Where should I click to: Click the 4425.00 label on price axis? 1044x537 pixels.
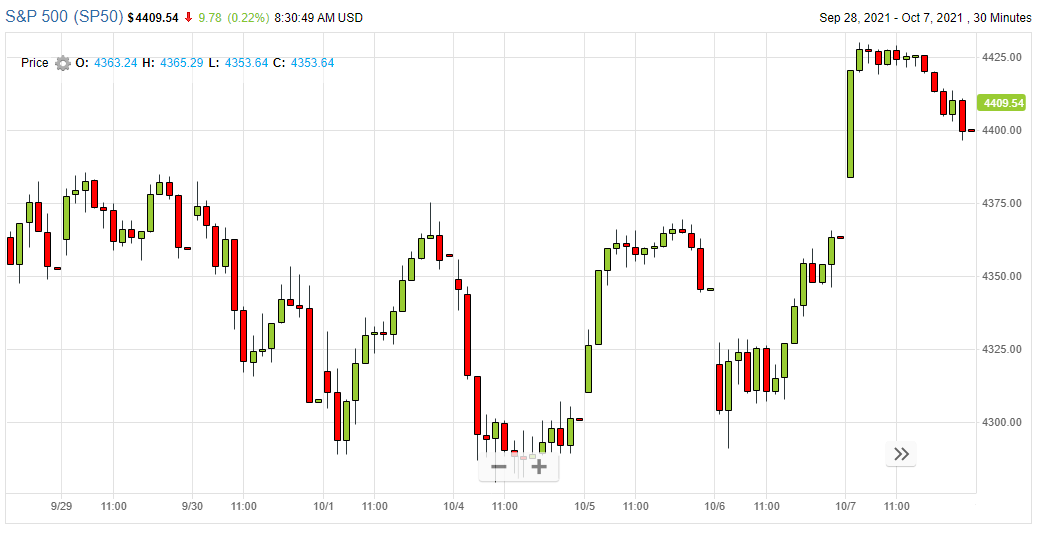(1000, 57)
